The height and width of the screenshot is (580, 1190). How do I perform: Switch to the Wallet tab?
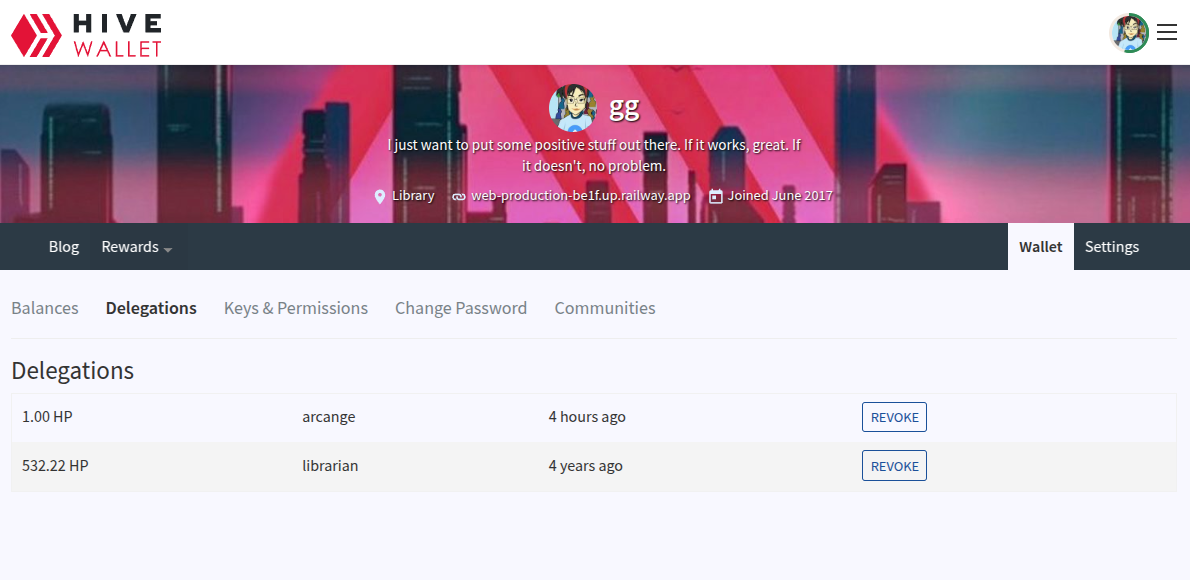click(x=1040, y=247)
